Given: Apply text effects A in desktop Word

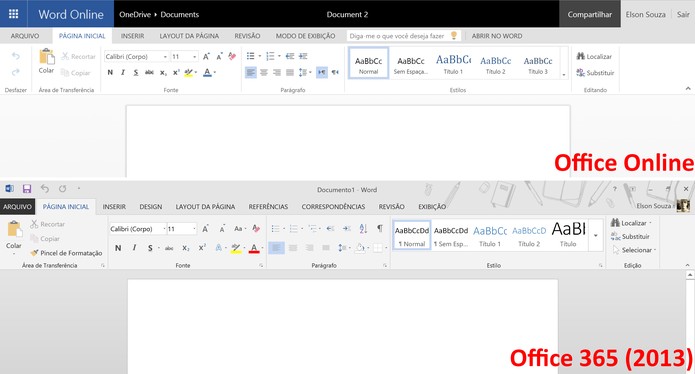Looking at the screenshot, I should coord(219,248).
